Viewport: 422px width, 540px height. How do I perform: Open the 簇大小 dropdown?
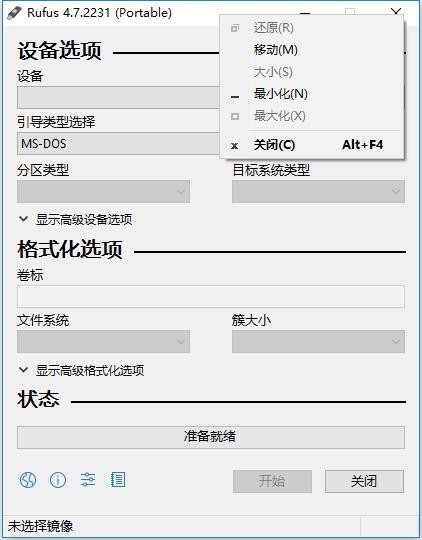click(318, 341)
